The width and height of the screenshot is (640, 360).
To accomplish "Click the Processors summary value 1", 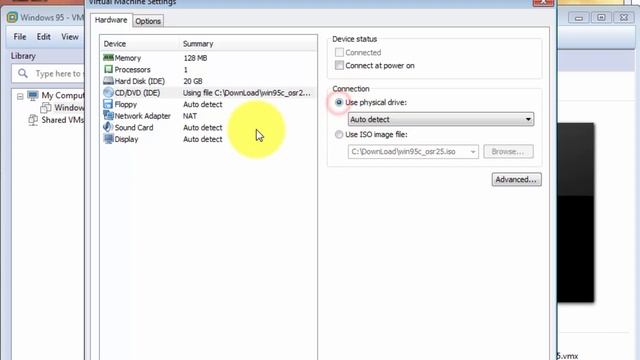I will click(185, 69).
